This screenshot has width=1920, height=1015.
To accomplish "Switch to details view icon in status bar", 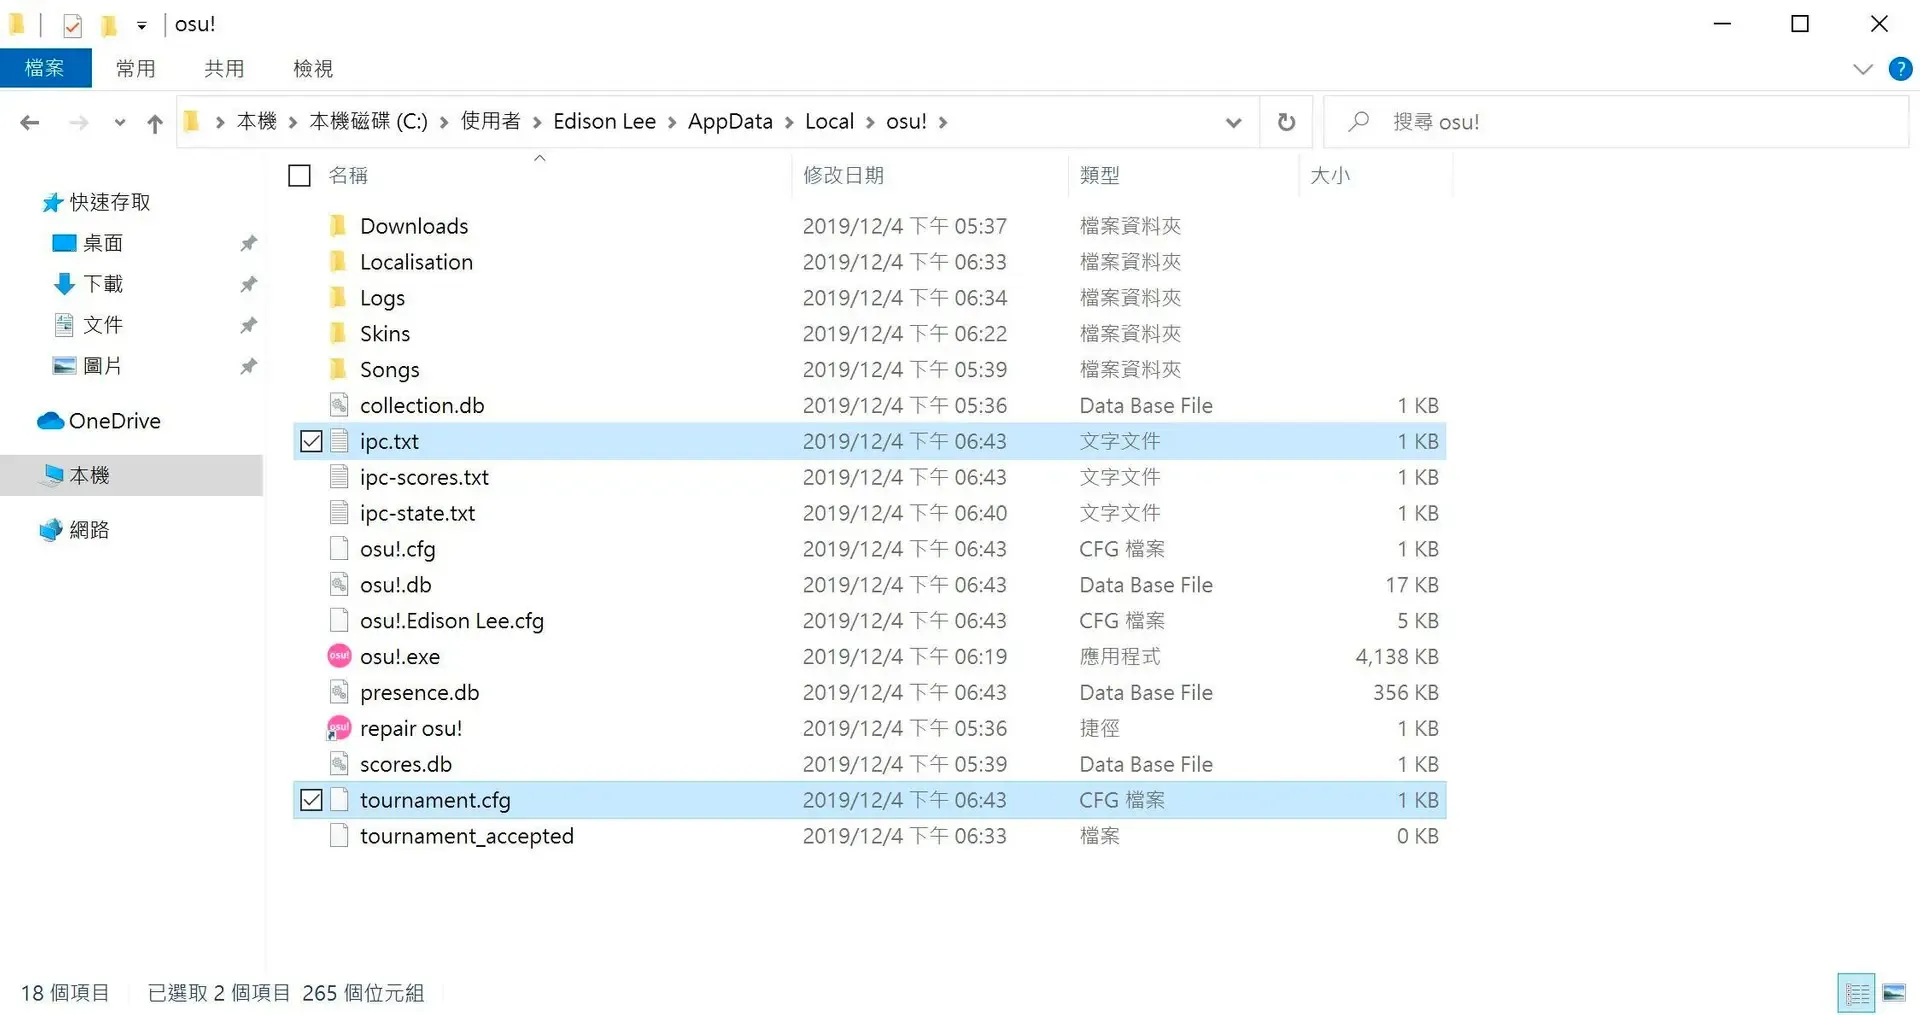I will (1857, 993).
